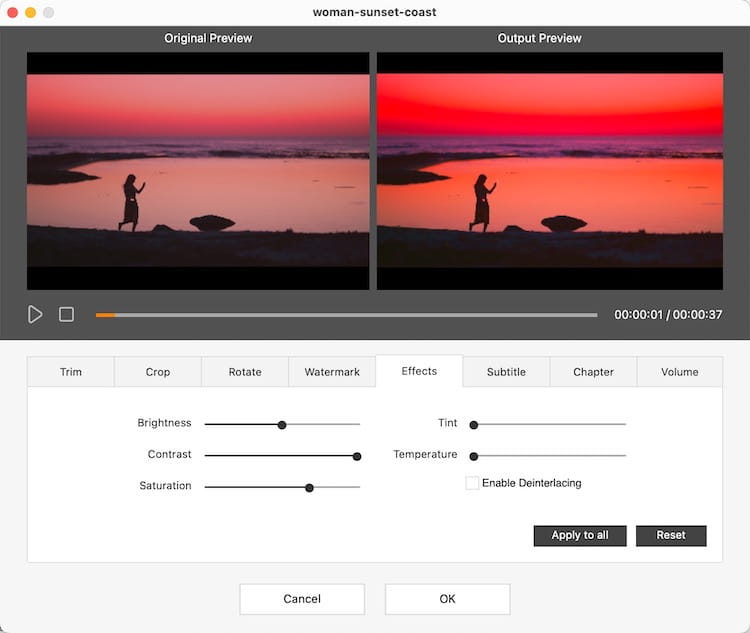Confirm changes with OK
This screenshot has height=633, width=750.
point(447,599)
